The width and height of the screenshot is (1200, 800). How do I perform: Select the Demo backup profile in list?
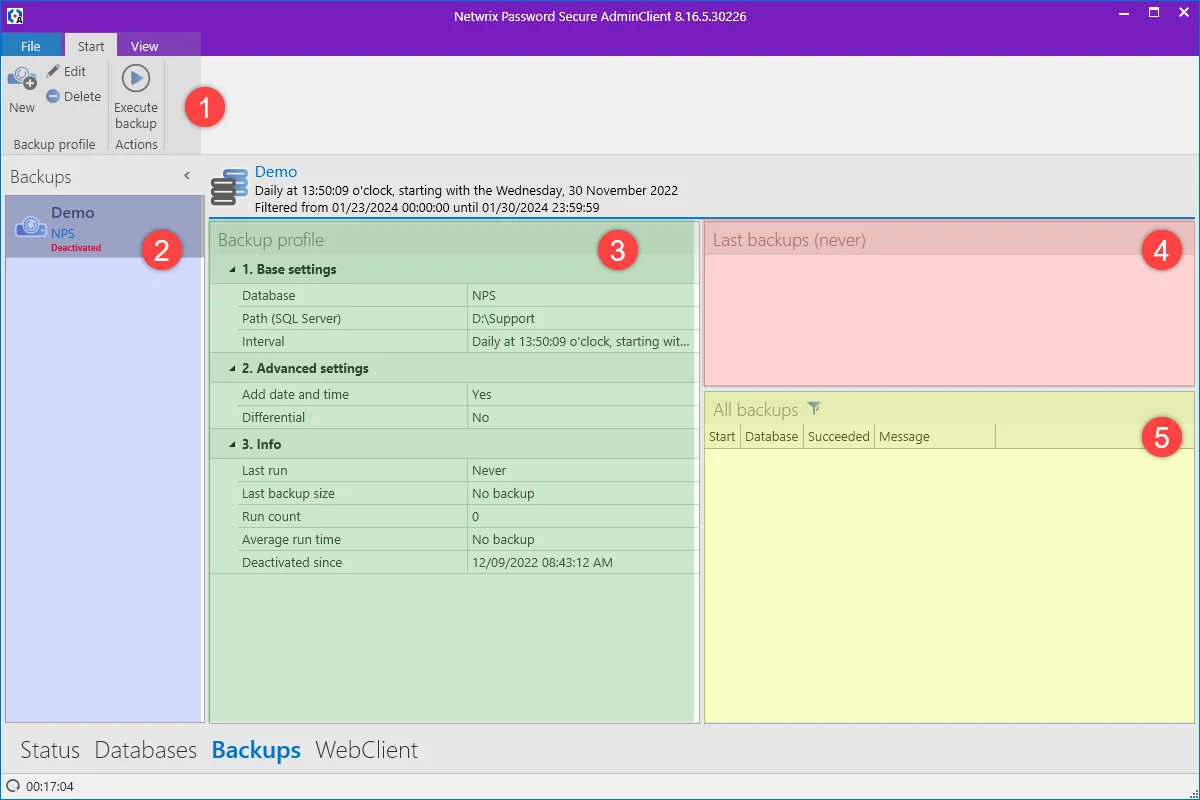[x=104, y=227]
